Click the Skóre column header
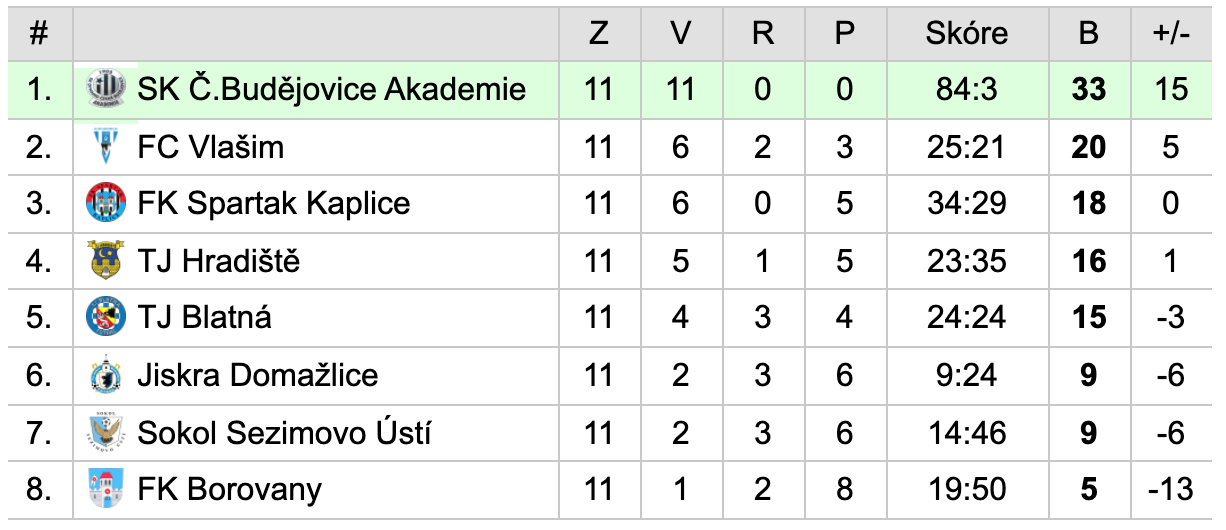The image size is (1226, 530). tap(966, 33)
